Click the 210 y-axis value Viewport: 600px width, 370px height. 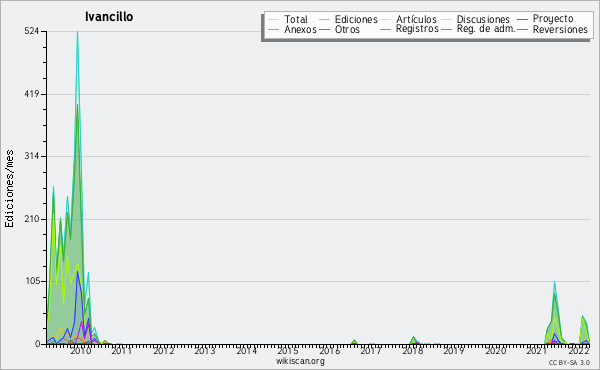pos(32,219)
